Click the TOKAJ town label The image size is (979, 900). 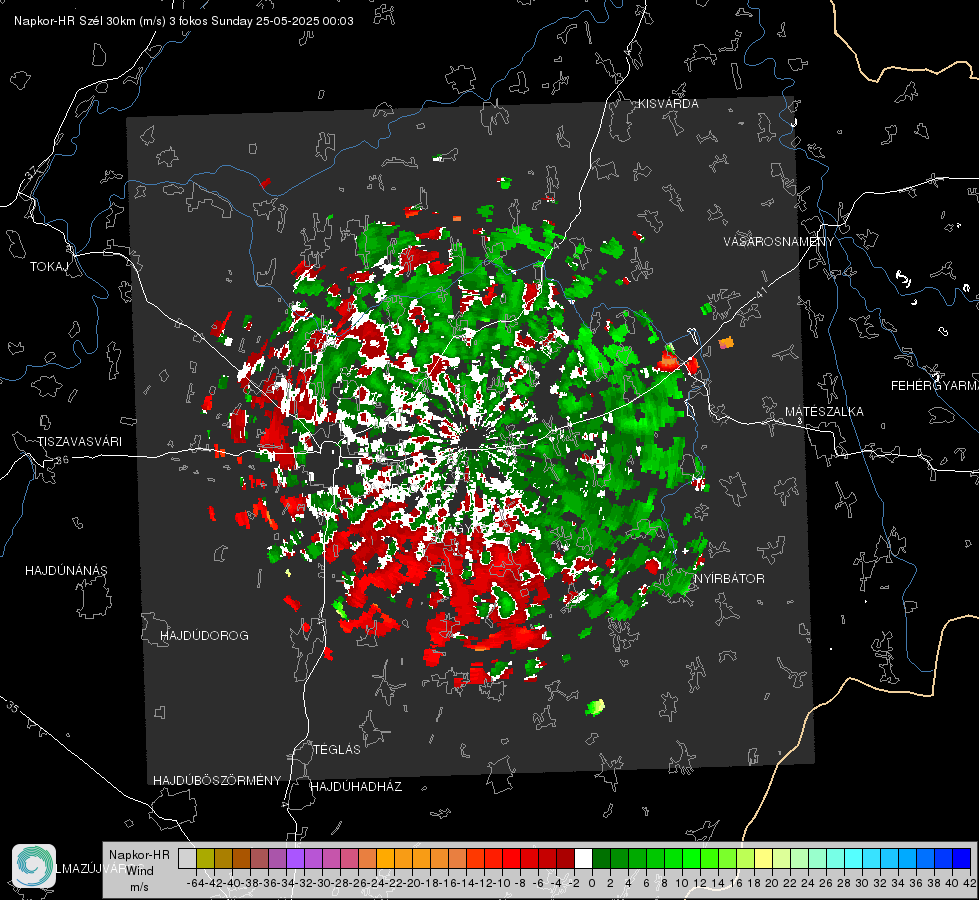pyautogui.click(x=49, y=267)
